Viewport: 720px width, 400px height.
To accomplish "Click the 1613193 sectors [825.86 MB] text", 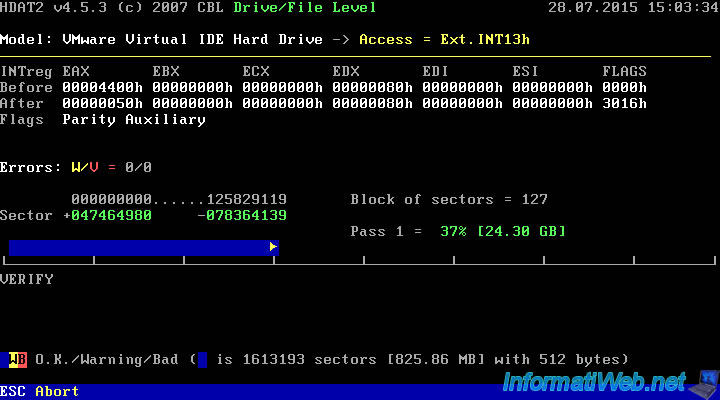I will (364, 360).
